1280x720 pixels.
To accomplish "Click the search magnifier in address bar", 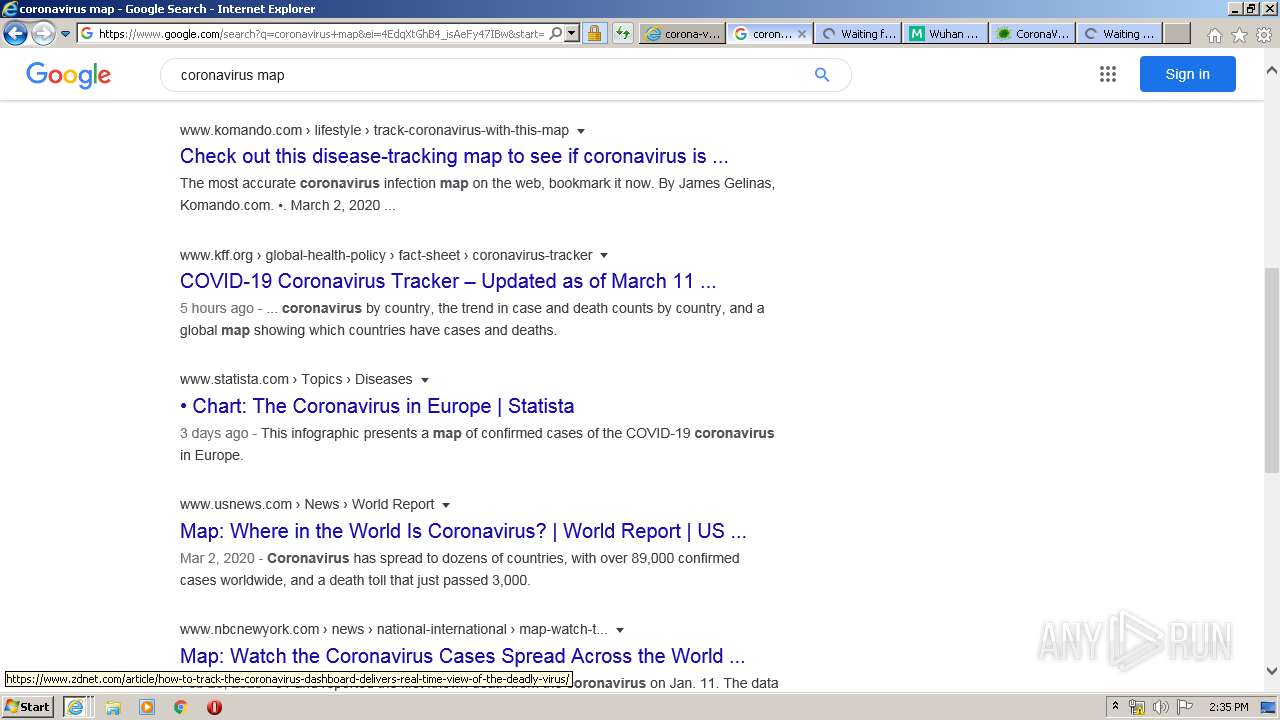I will (x=556, y=33).
